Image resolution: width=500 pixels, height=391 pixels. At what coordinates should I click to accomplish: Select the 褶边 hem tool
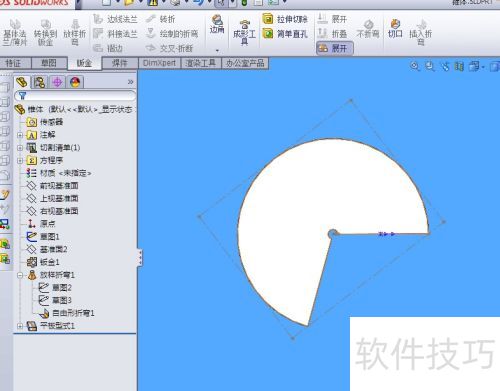click(x=108, y=48)
